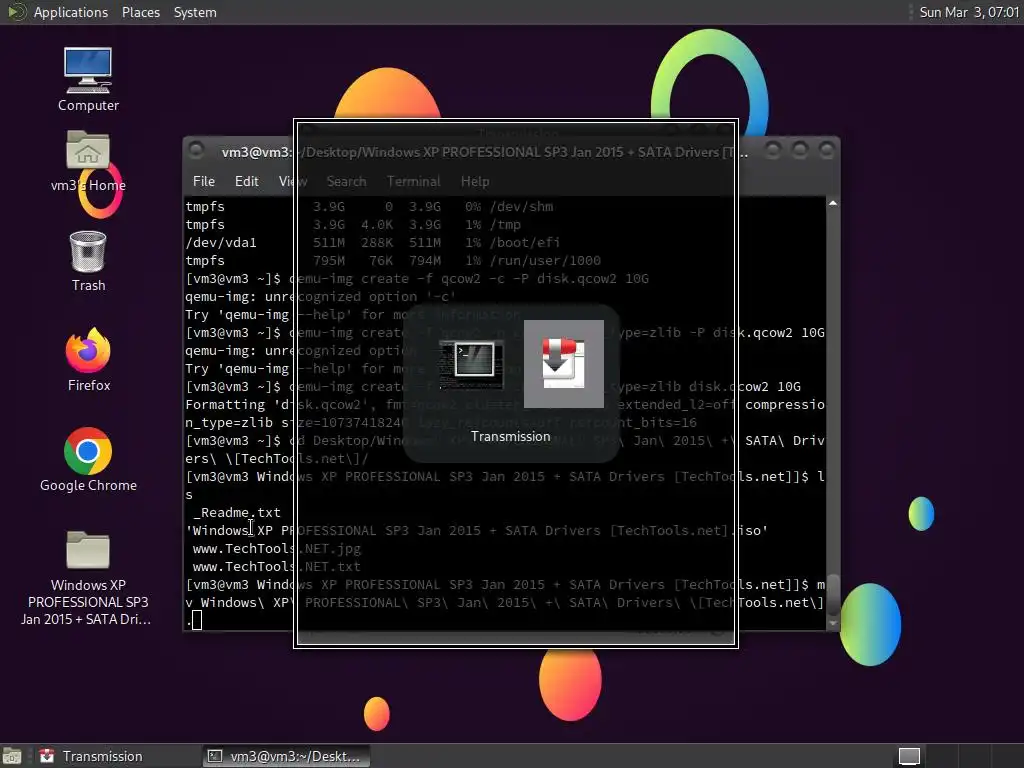Screen dimensions: 1024x768
Task: Click the terminal scrollbar thumb
Action: point(833,594)
